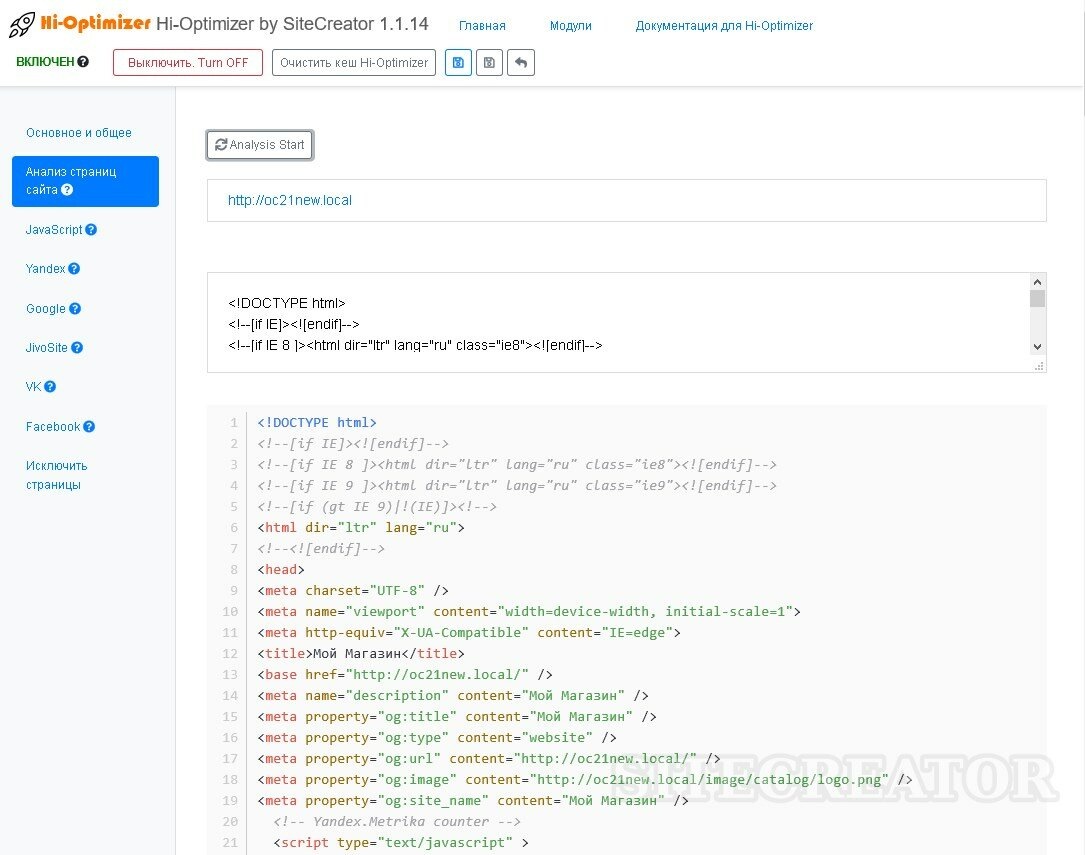Select VK sidebar tab
Image resolution: width=1085 pixels, height=855 pixels.
coord(33,387)
